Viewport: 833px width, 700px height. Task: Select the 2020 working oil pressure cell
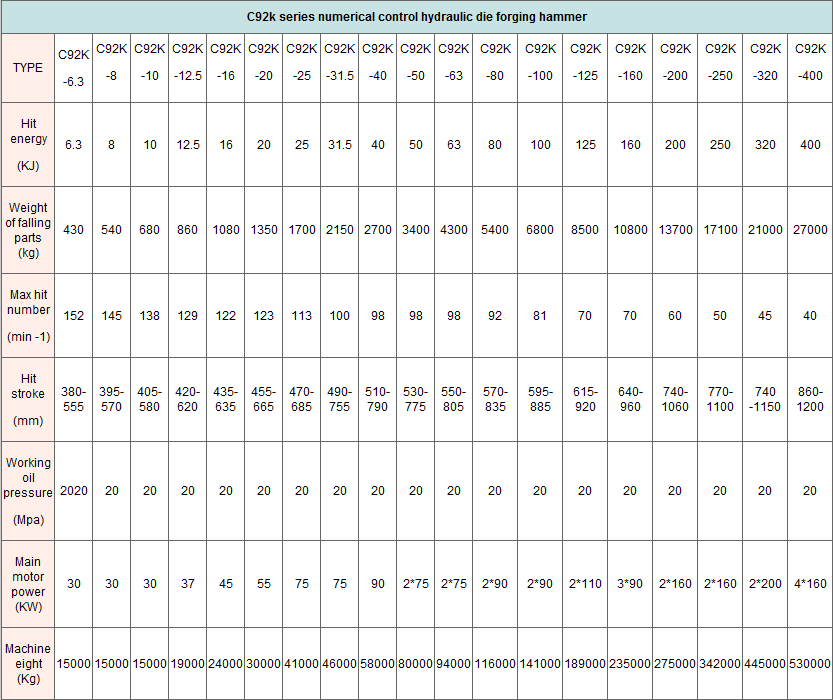click(x=73, y=491)
